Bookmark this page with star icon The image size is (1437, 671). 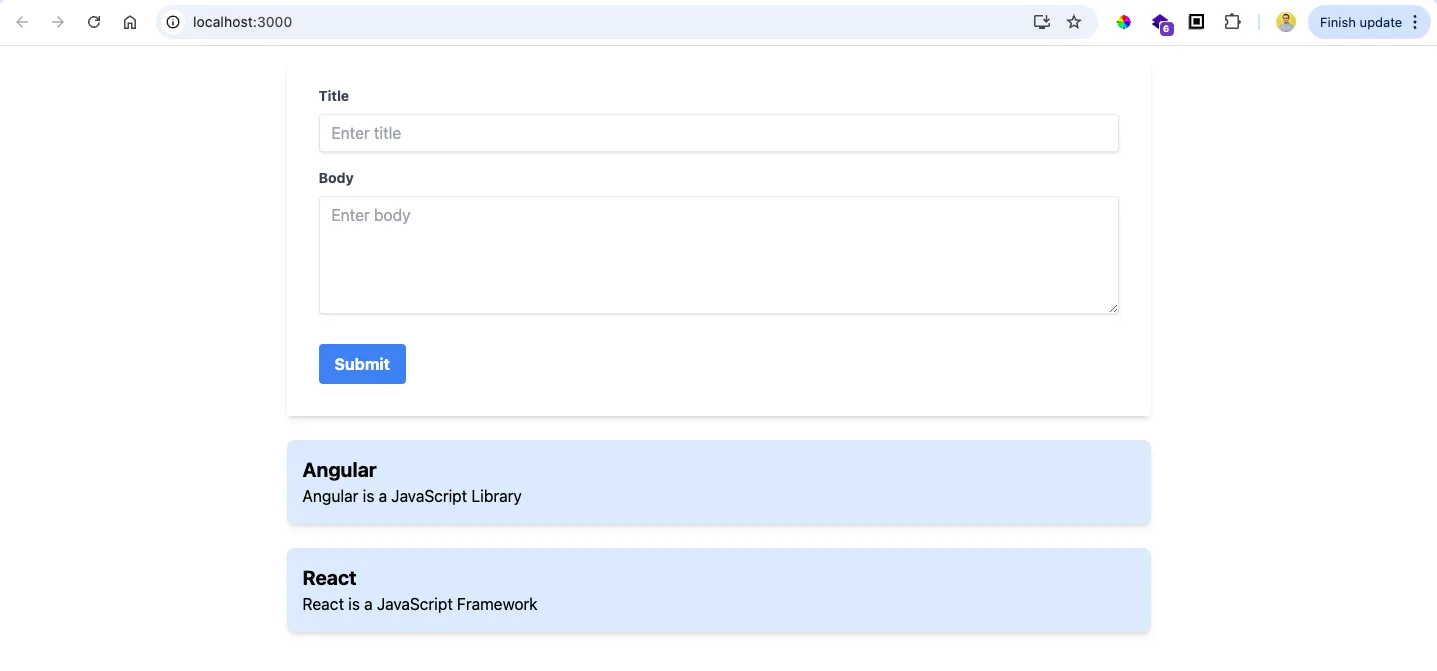[1074, 22]
